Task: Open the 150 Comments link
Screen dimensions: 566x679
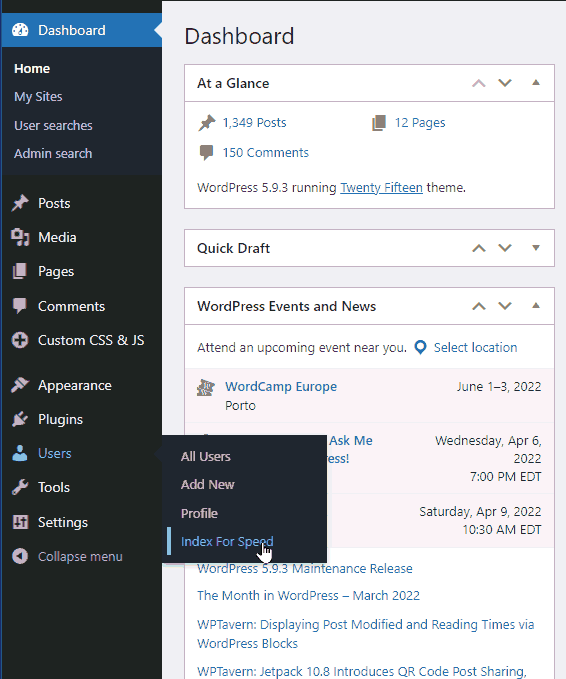Action: pyautogui.click(x=265, y=152)
